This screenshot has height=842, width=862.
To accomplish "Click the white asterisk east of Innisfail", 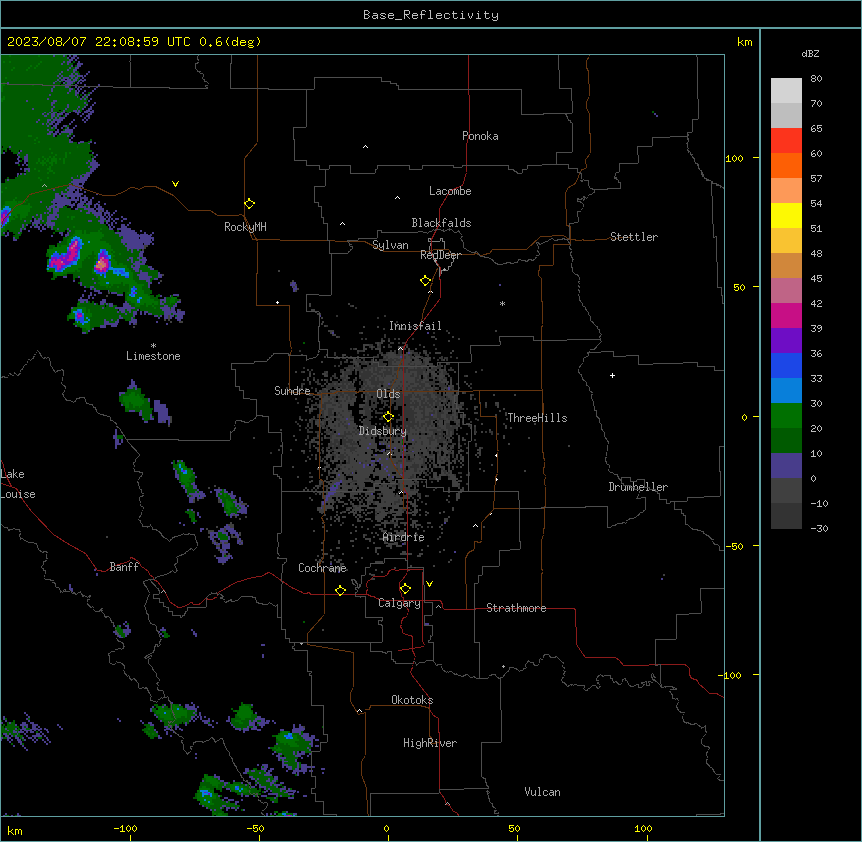I will click(502, 303).
